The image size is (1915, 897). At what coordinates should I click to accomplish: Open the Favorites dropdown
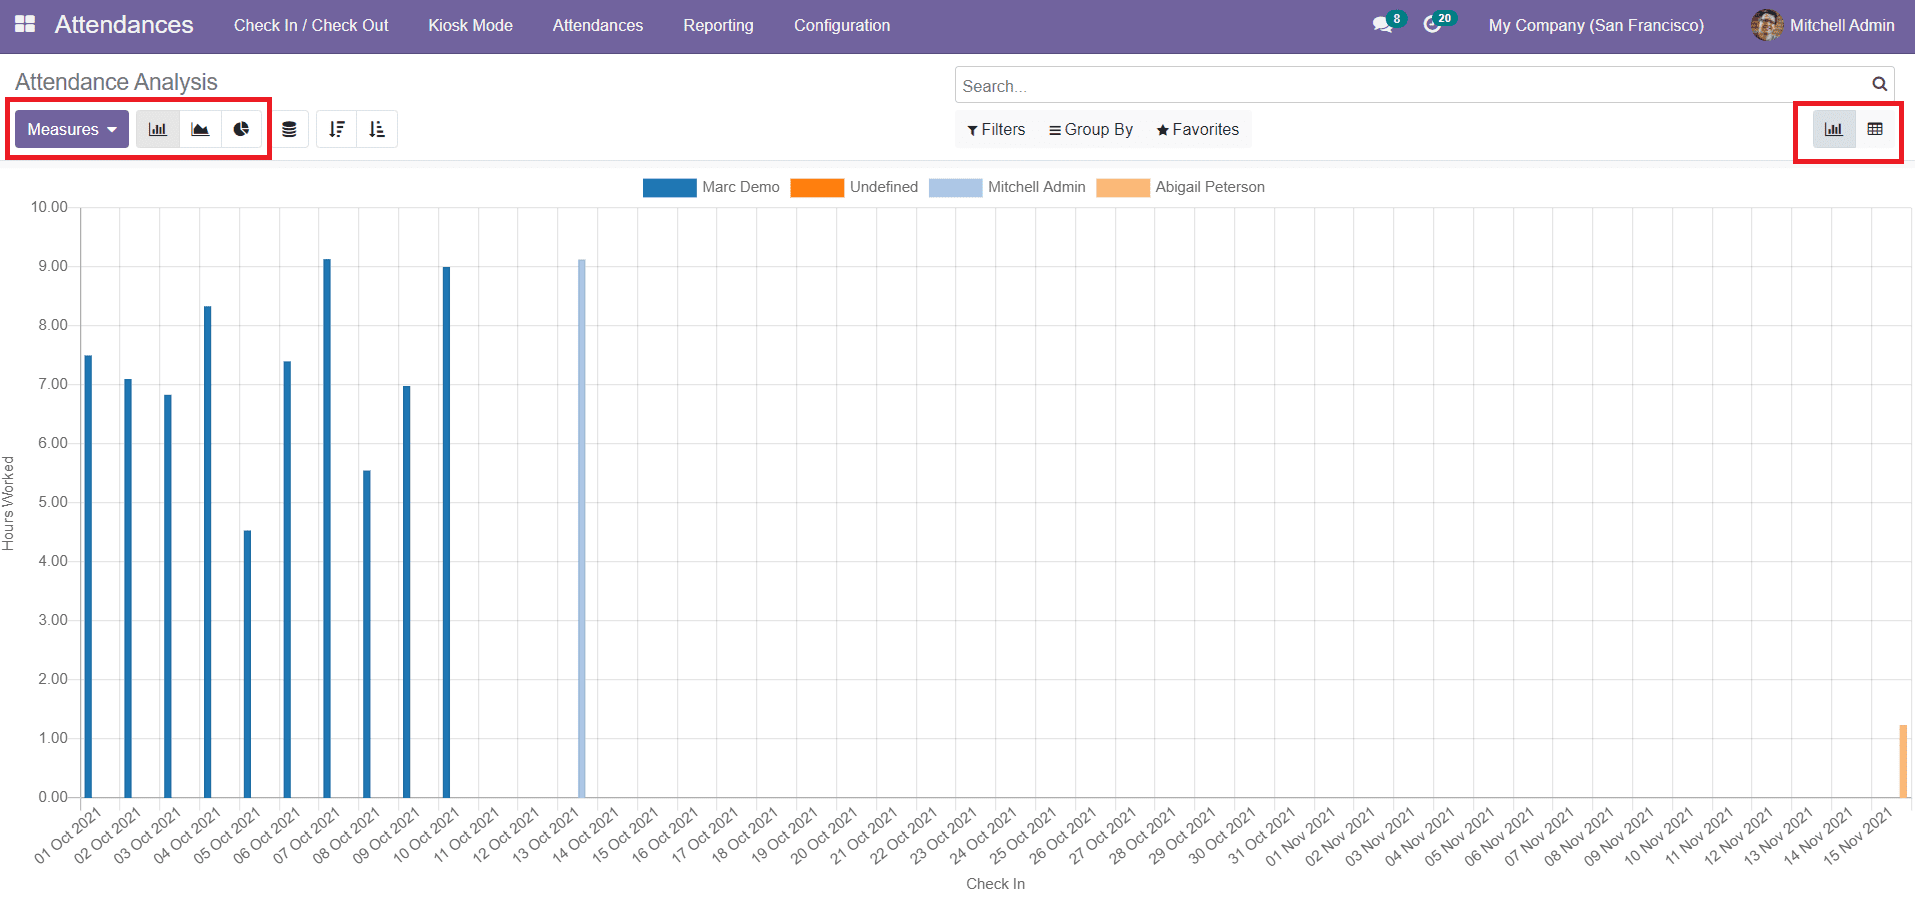pos(1197,129)
